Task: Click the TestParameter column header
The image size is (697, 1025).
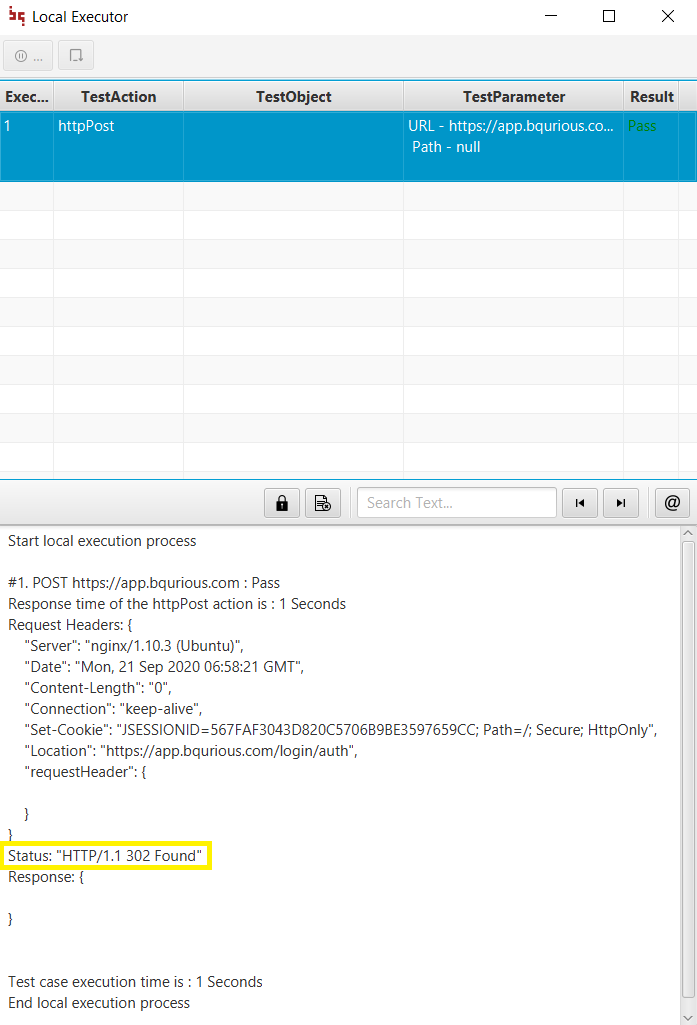Action: (x=513, y=97)
